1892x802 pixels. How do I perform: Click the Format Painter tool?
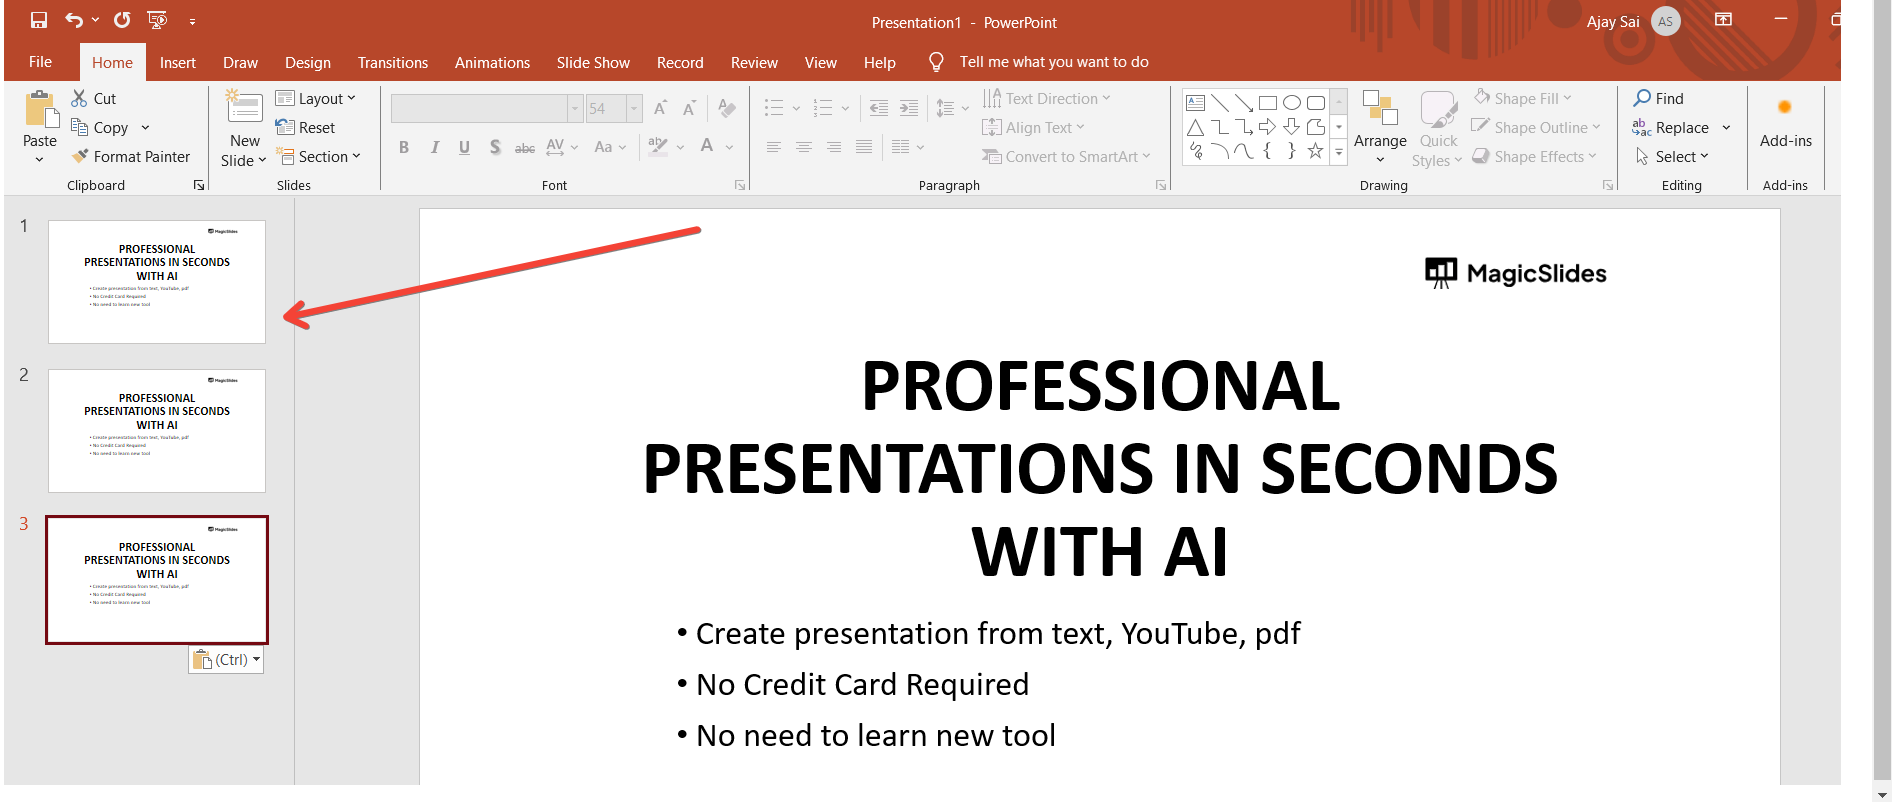click(131, 157)
